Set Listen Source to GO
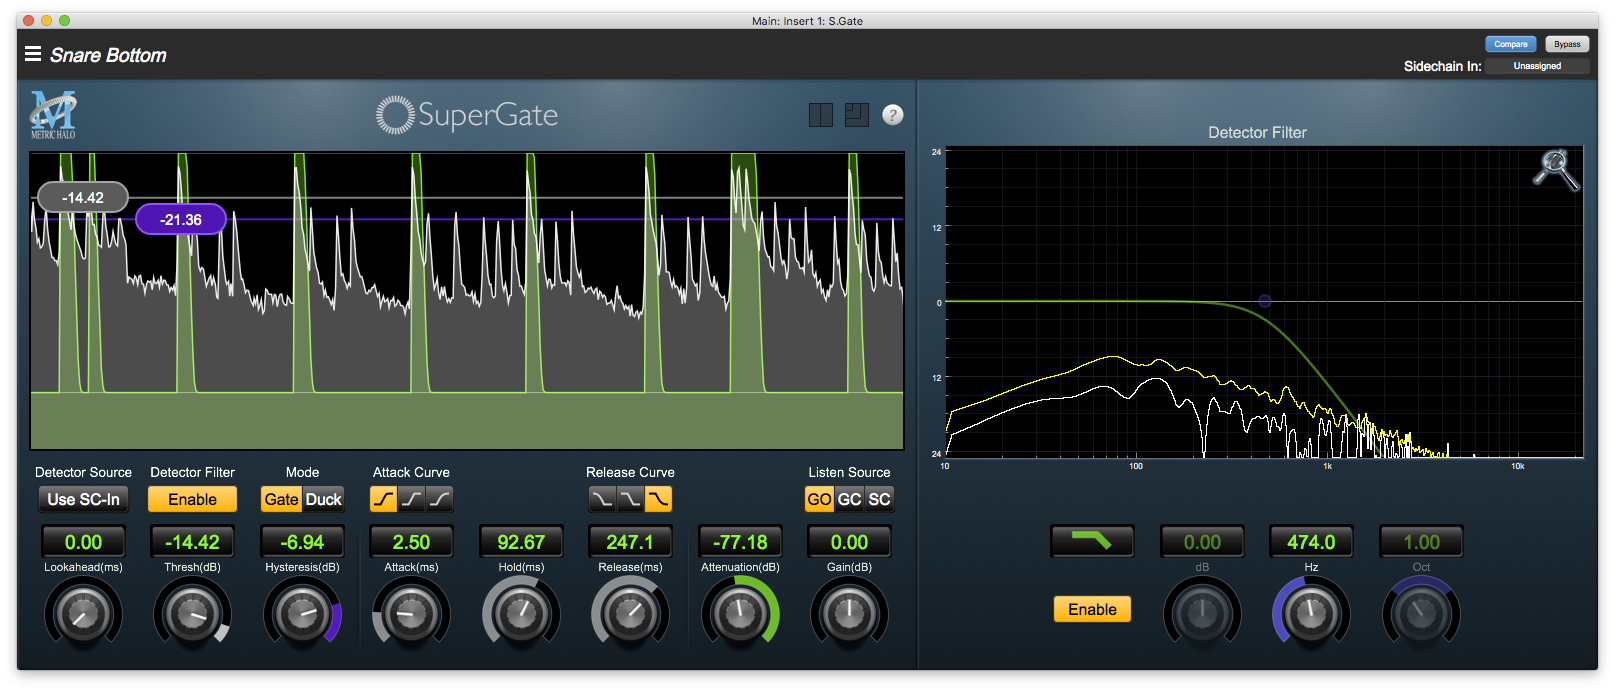The image size is (1615, 691). [x=819, y=499]
